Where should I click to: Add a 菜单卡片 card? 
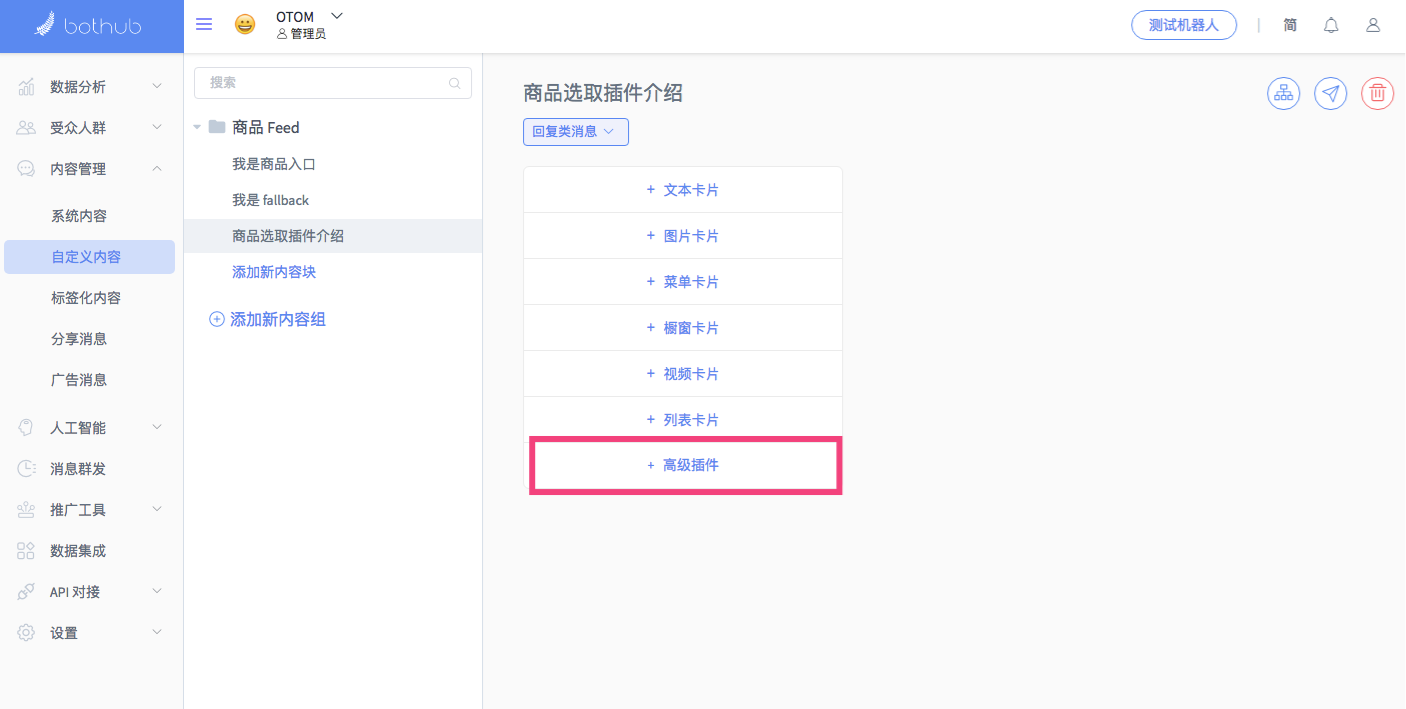click(683, 282)
